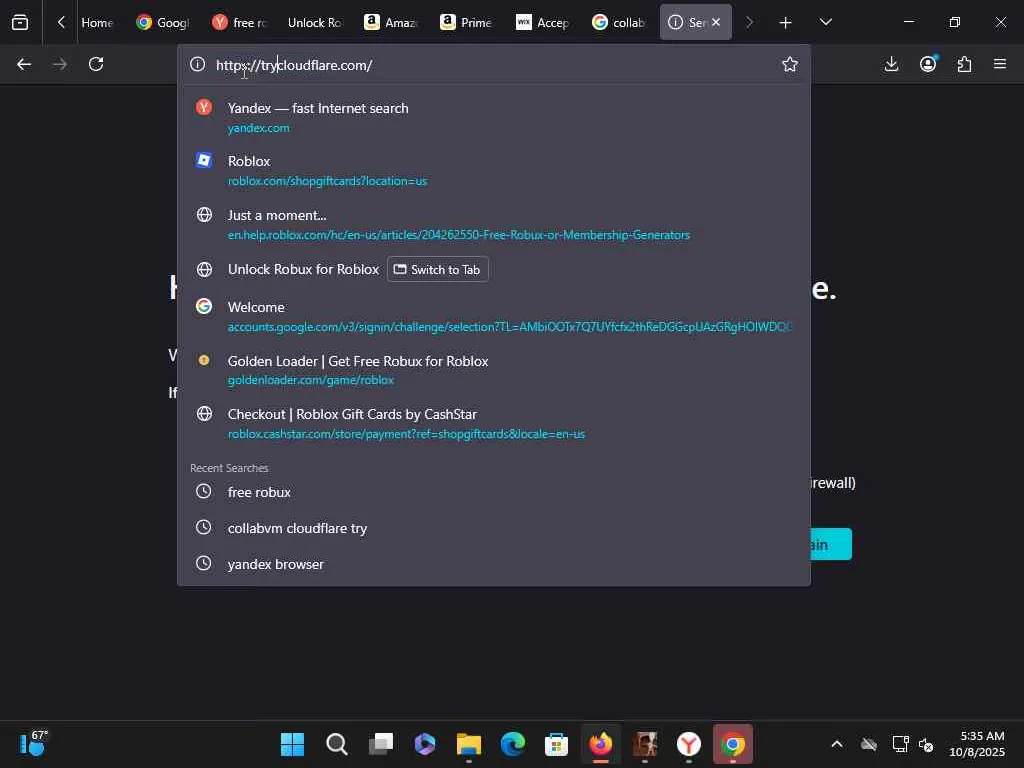This screenshot has height=768, width=1024.
Task: Select the Google Welcome suggestion
Action: [x=494, y=316]
